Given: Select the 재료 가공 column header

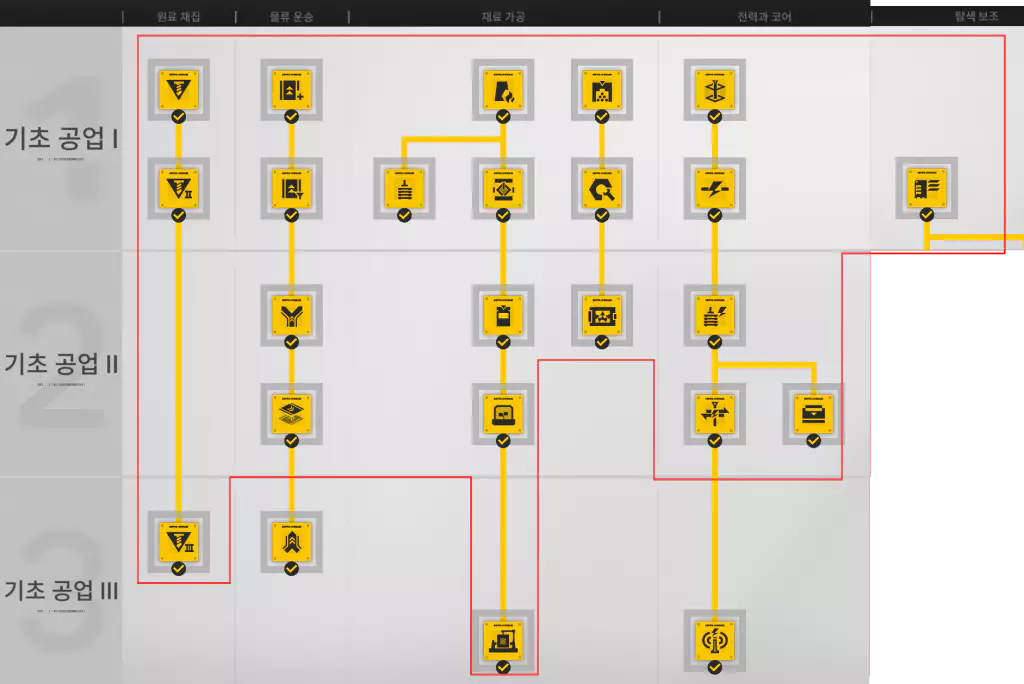Looking at the screenshot, I should (503, 16).
